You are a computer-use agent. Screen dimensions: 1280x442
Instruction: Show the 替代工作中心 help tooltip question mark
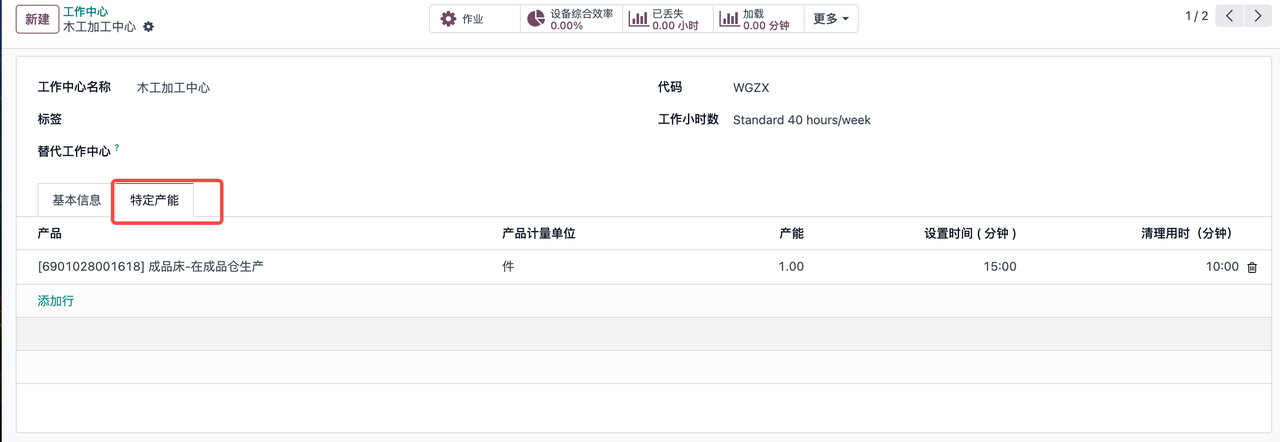point(117,148)
